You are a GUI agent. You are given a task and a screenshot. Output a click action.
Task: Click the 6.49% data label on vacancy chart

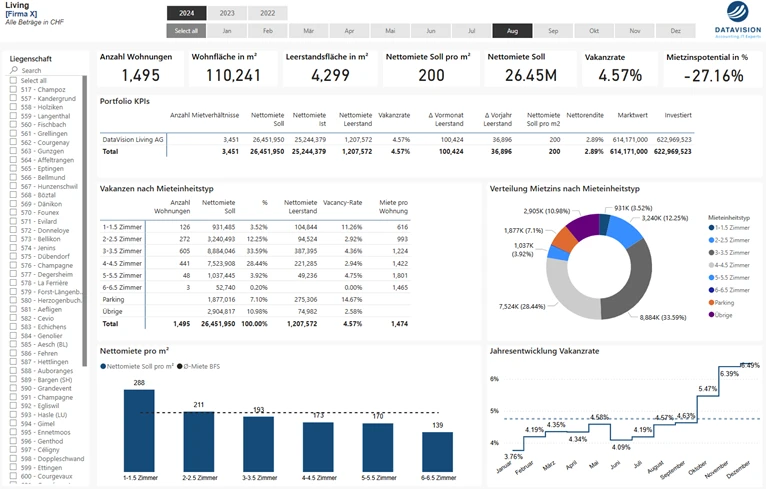point(750,365)
